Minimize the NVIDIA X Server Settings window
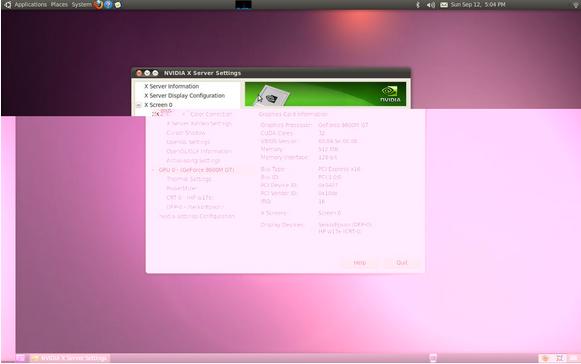Screen dimensions: 581x364 (147, 73)
